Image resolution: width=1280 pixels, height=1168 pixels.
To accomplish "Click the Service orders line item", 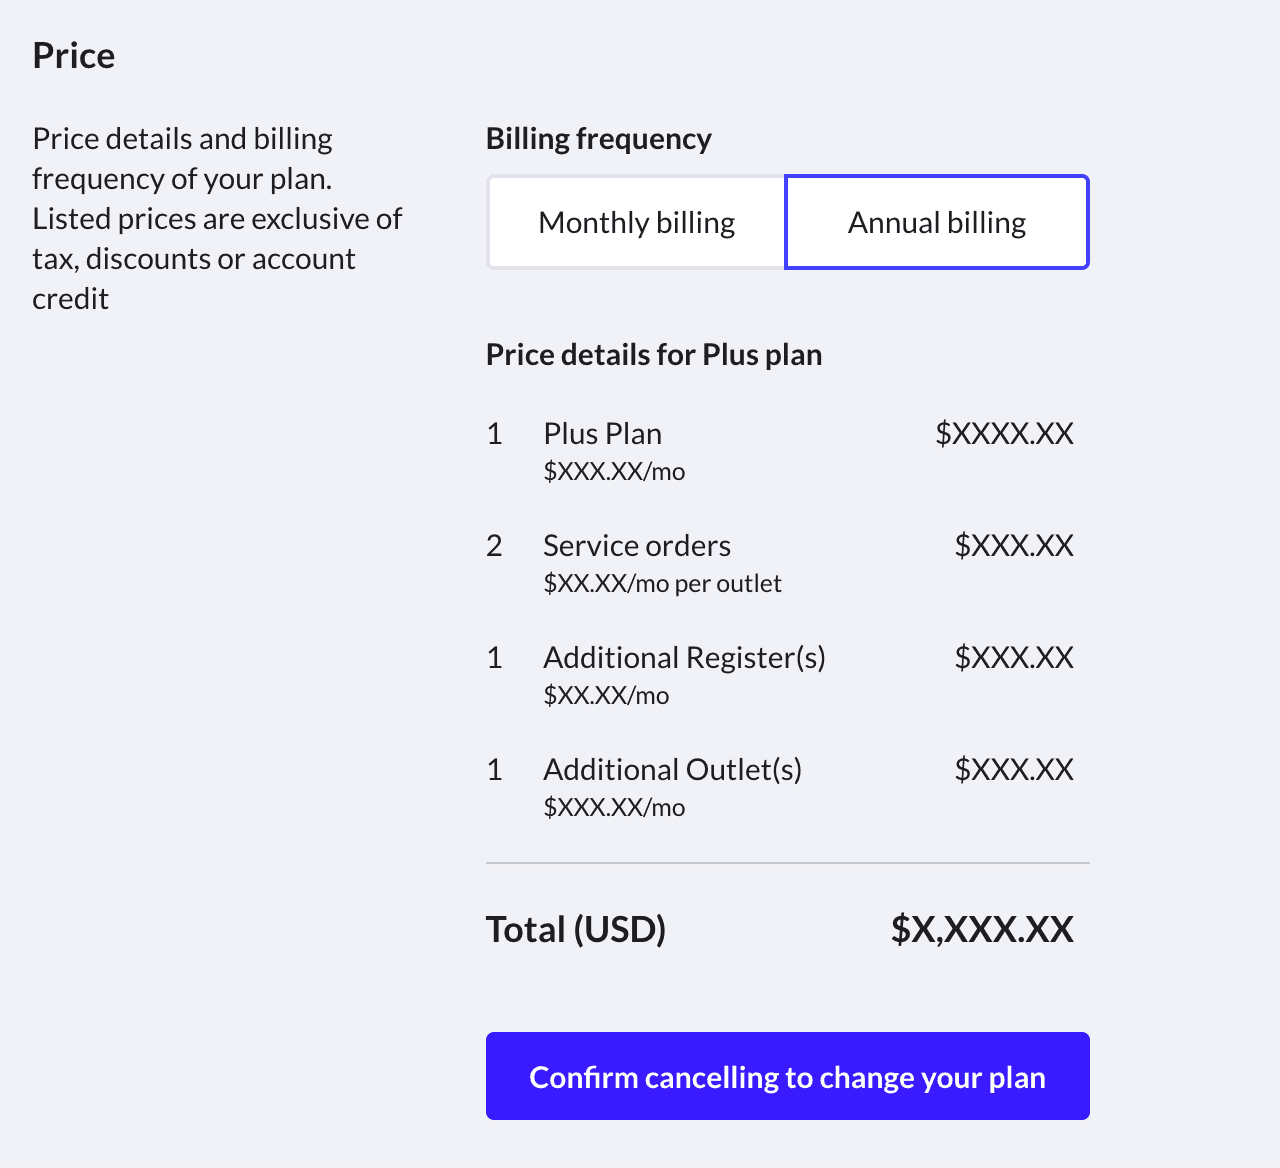I will [x=637, y=546].
